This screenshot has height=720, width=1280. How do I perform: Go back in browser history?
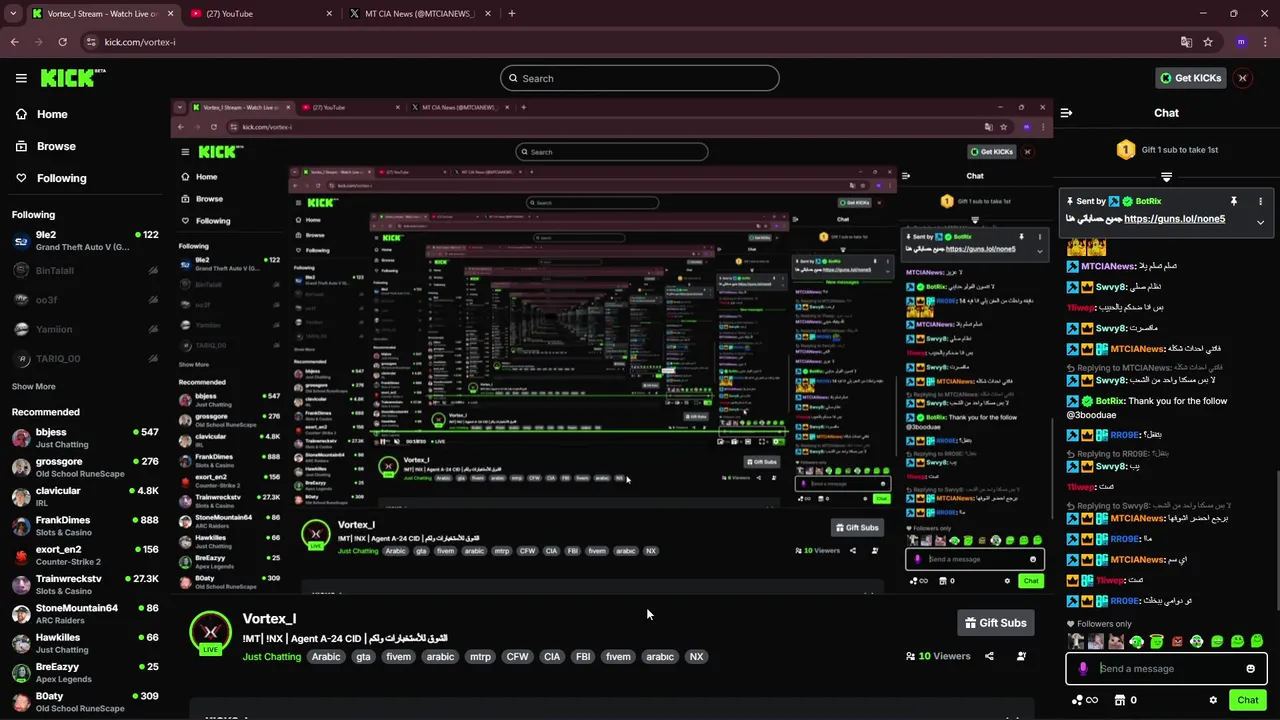pos(14,42)
